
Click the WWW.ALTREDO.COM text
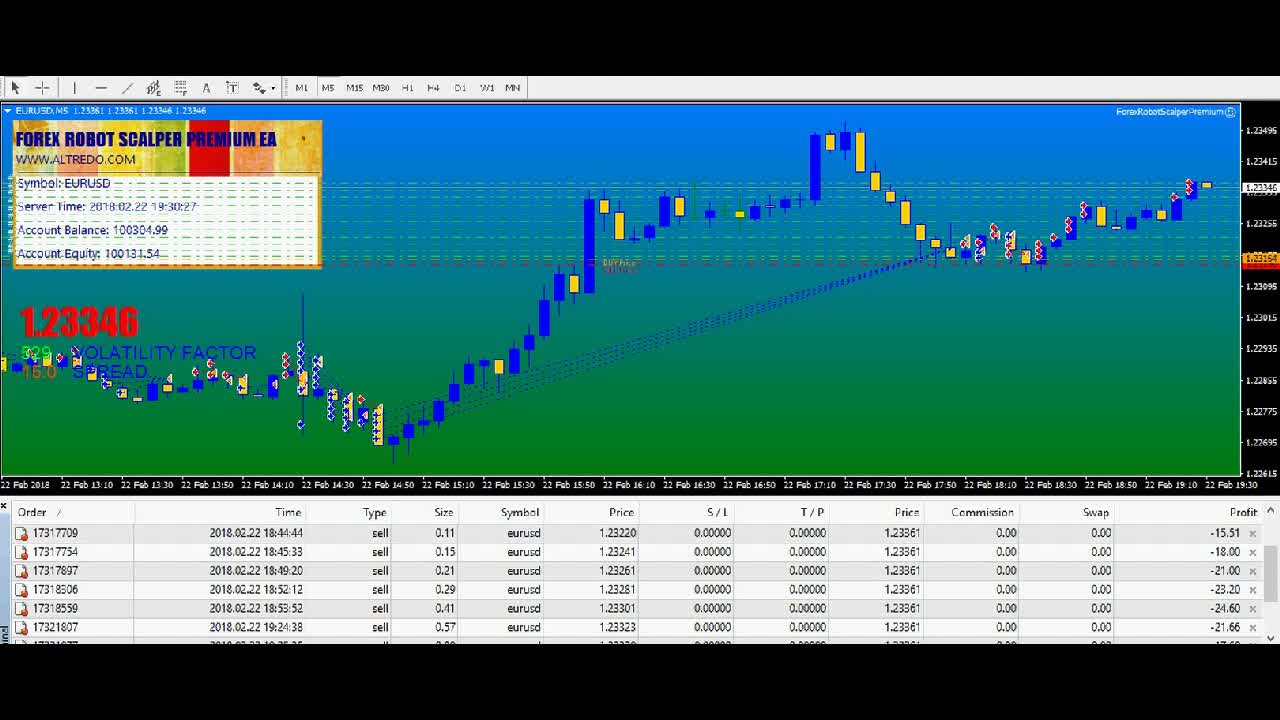click(x=75, y=160)
